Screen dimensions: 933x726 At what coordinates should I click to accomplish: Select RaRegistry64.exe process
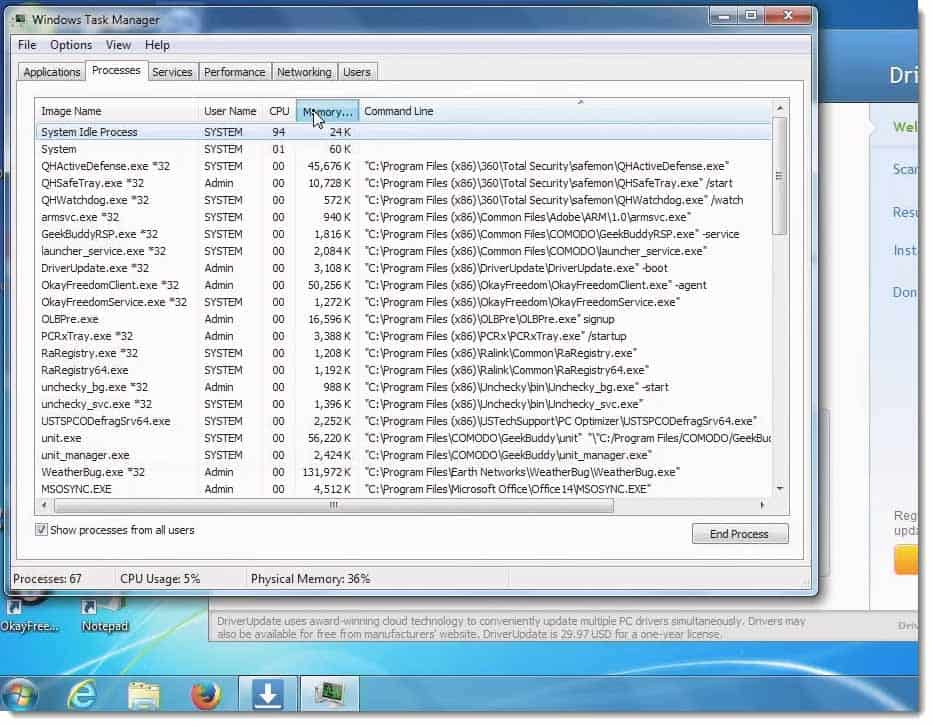(x=403, y=370)
